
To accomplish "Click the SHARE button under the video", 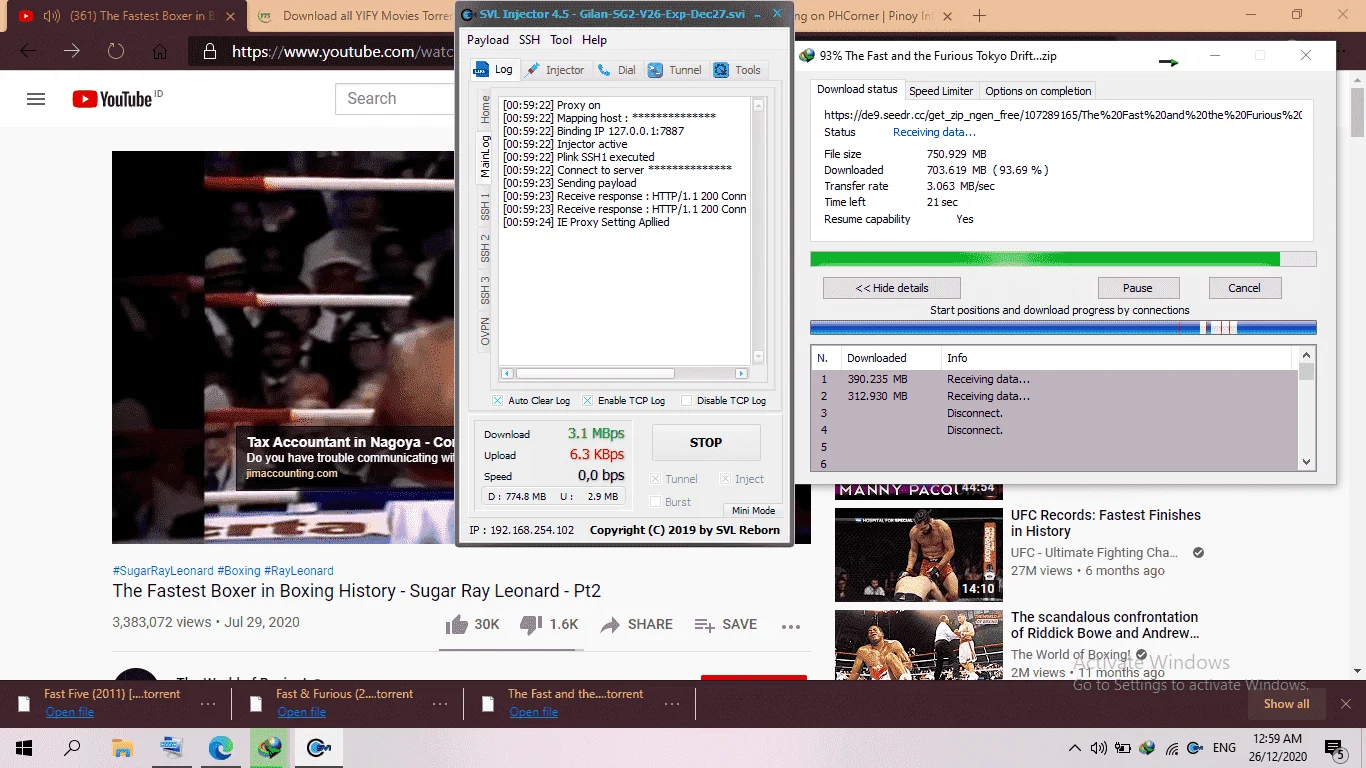I will tap(636, 624).
